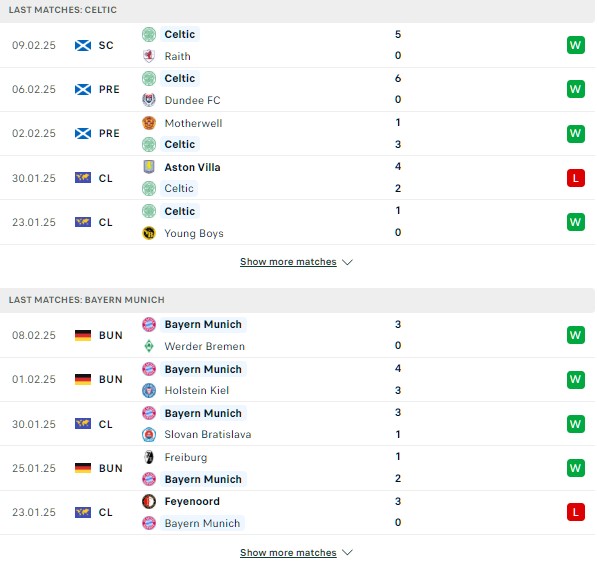Click chevron next to Celtic's Show more matches
The width and height of the screenshot is (597, 570).
pyautogui.click(x=347, y=262)
